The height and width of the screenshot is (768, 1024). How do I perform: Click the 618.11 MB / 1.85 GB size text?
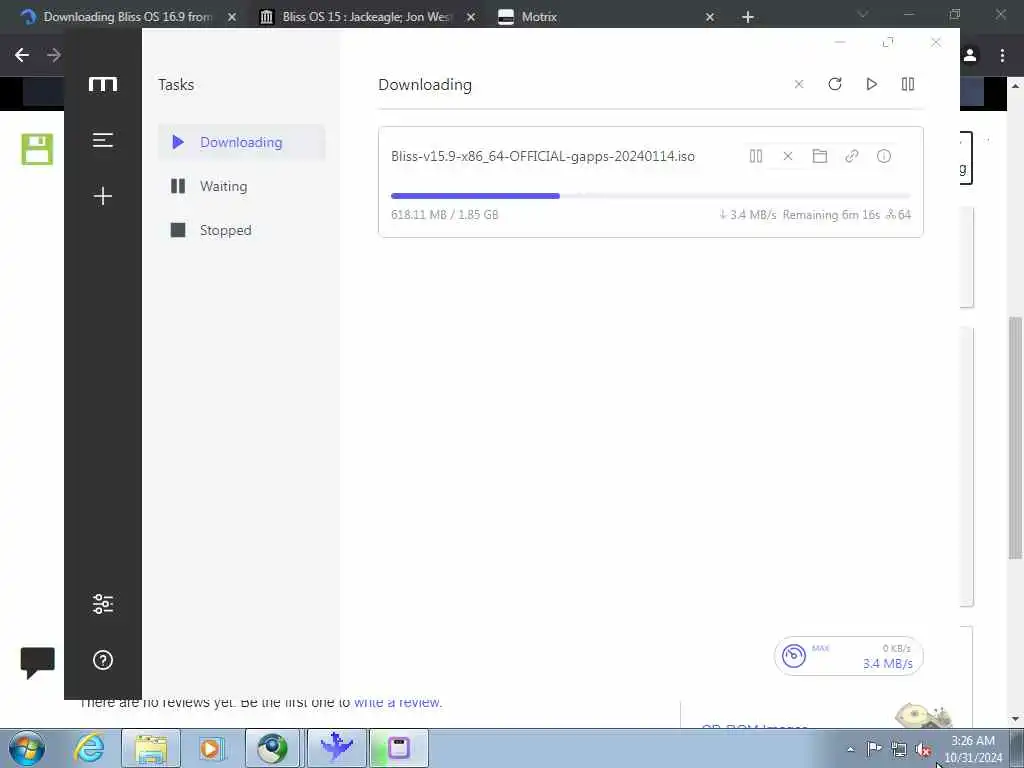pyautogui.click(x=444, y=215)
